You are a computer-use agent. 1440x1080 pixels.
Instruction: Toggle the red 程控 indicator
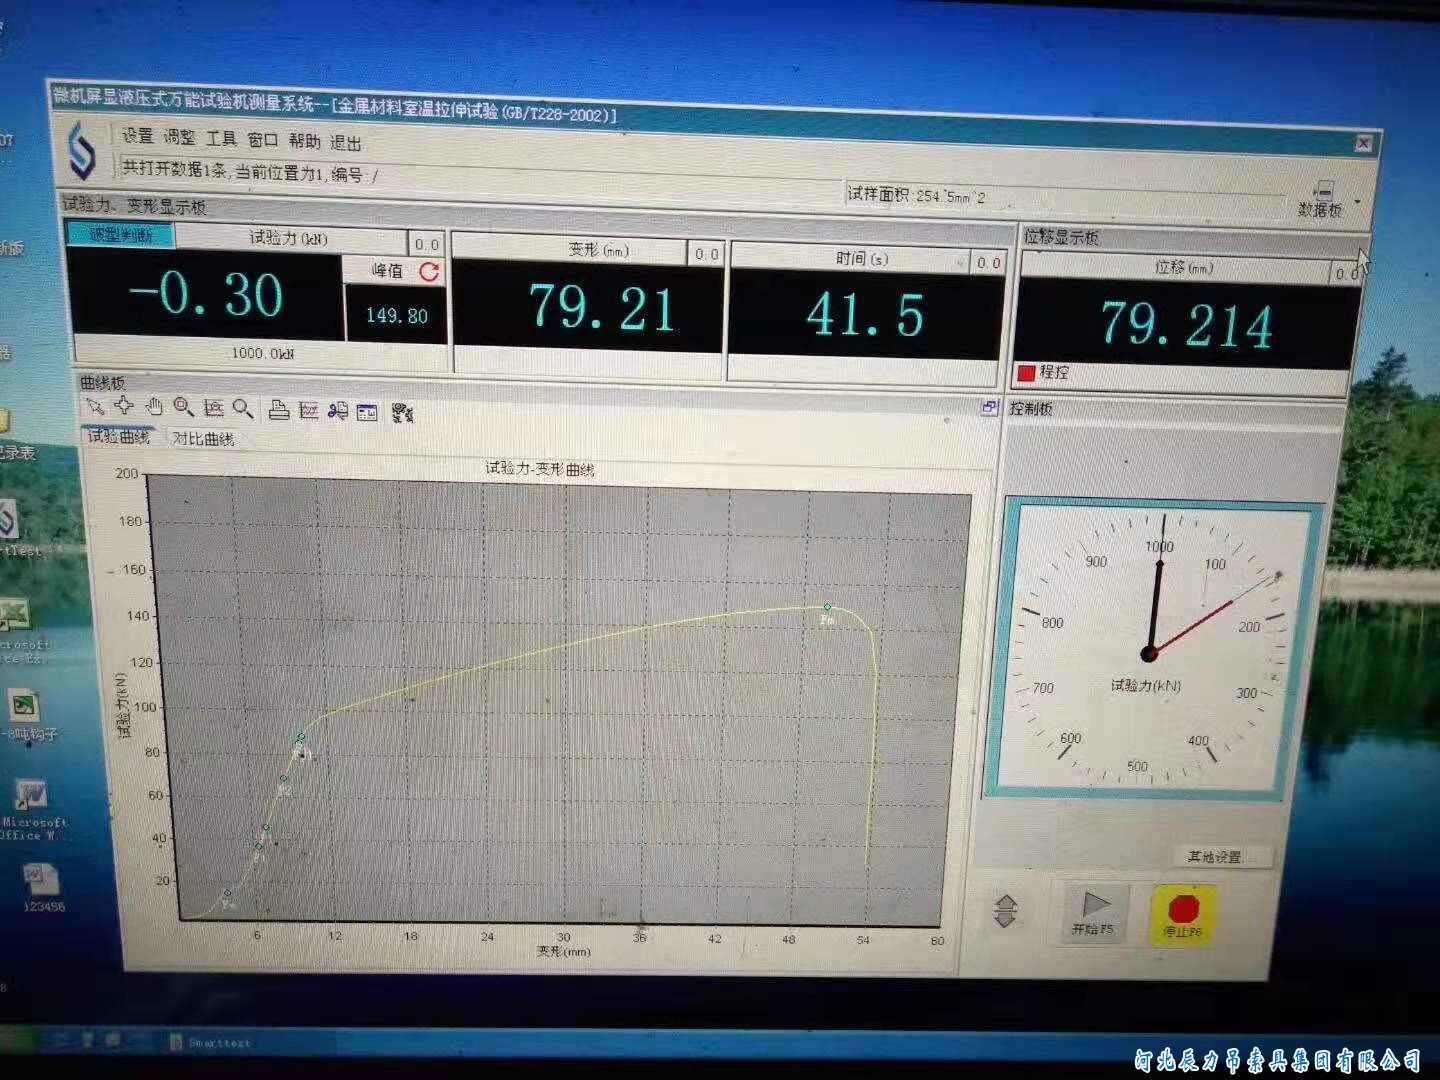[1025, 372]
